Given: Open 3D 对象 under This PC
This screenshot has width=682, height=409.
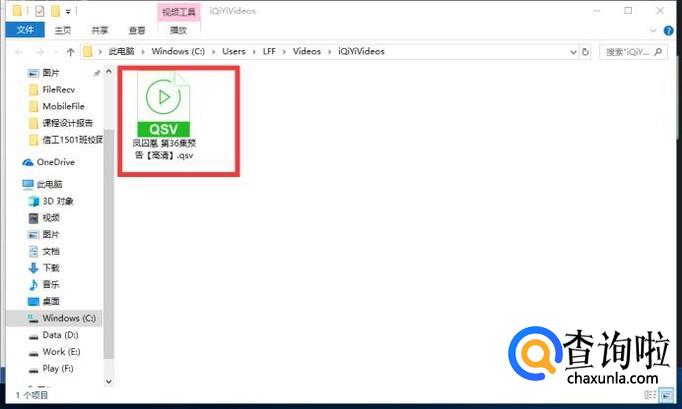Looking at the screenshot, I should (x=57, y=201).
